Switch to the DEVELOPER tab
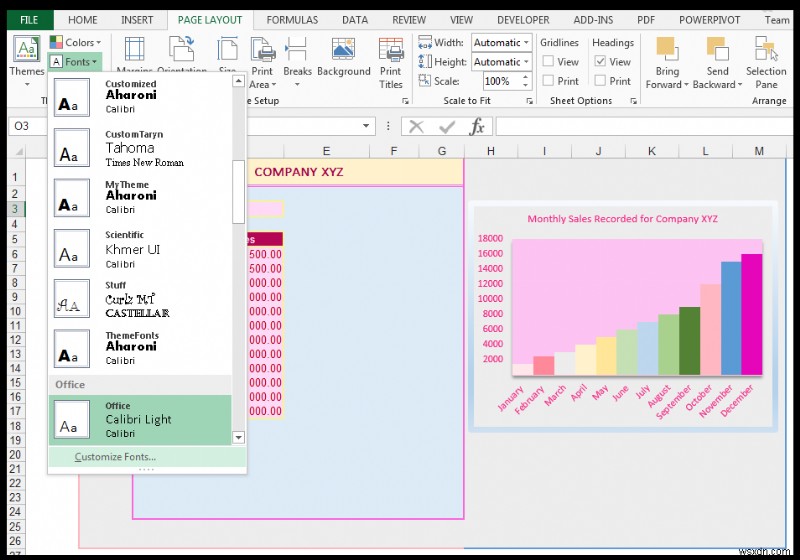This screenshot has width=800, height=560. (523, 20)
